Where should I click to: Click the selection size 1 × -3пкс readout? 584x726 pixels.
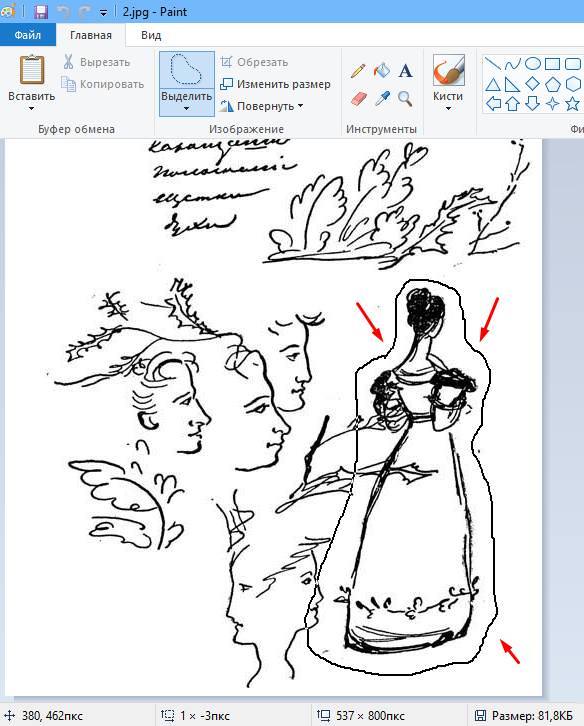click(x=195, y=715)
